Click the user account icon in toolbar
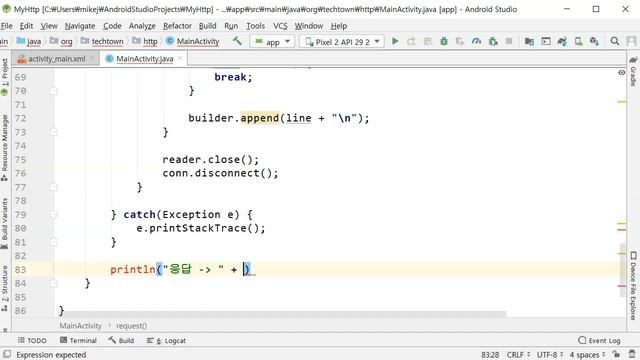The width and height of the screenshot is (640, 360). [631, 41]
